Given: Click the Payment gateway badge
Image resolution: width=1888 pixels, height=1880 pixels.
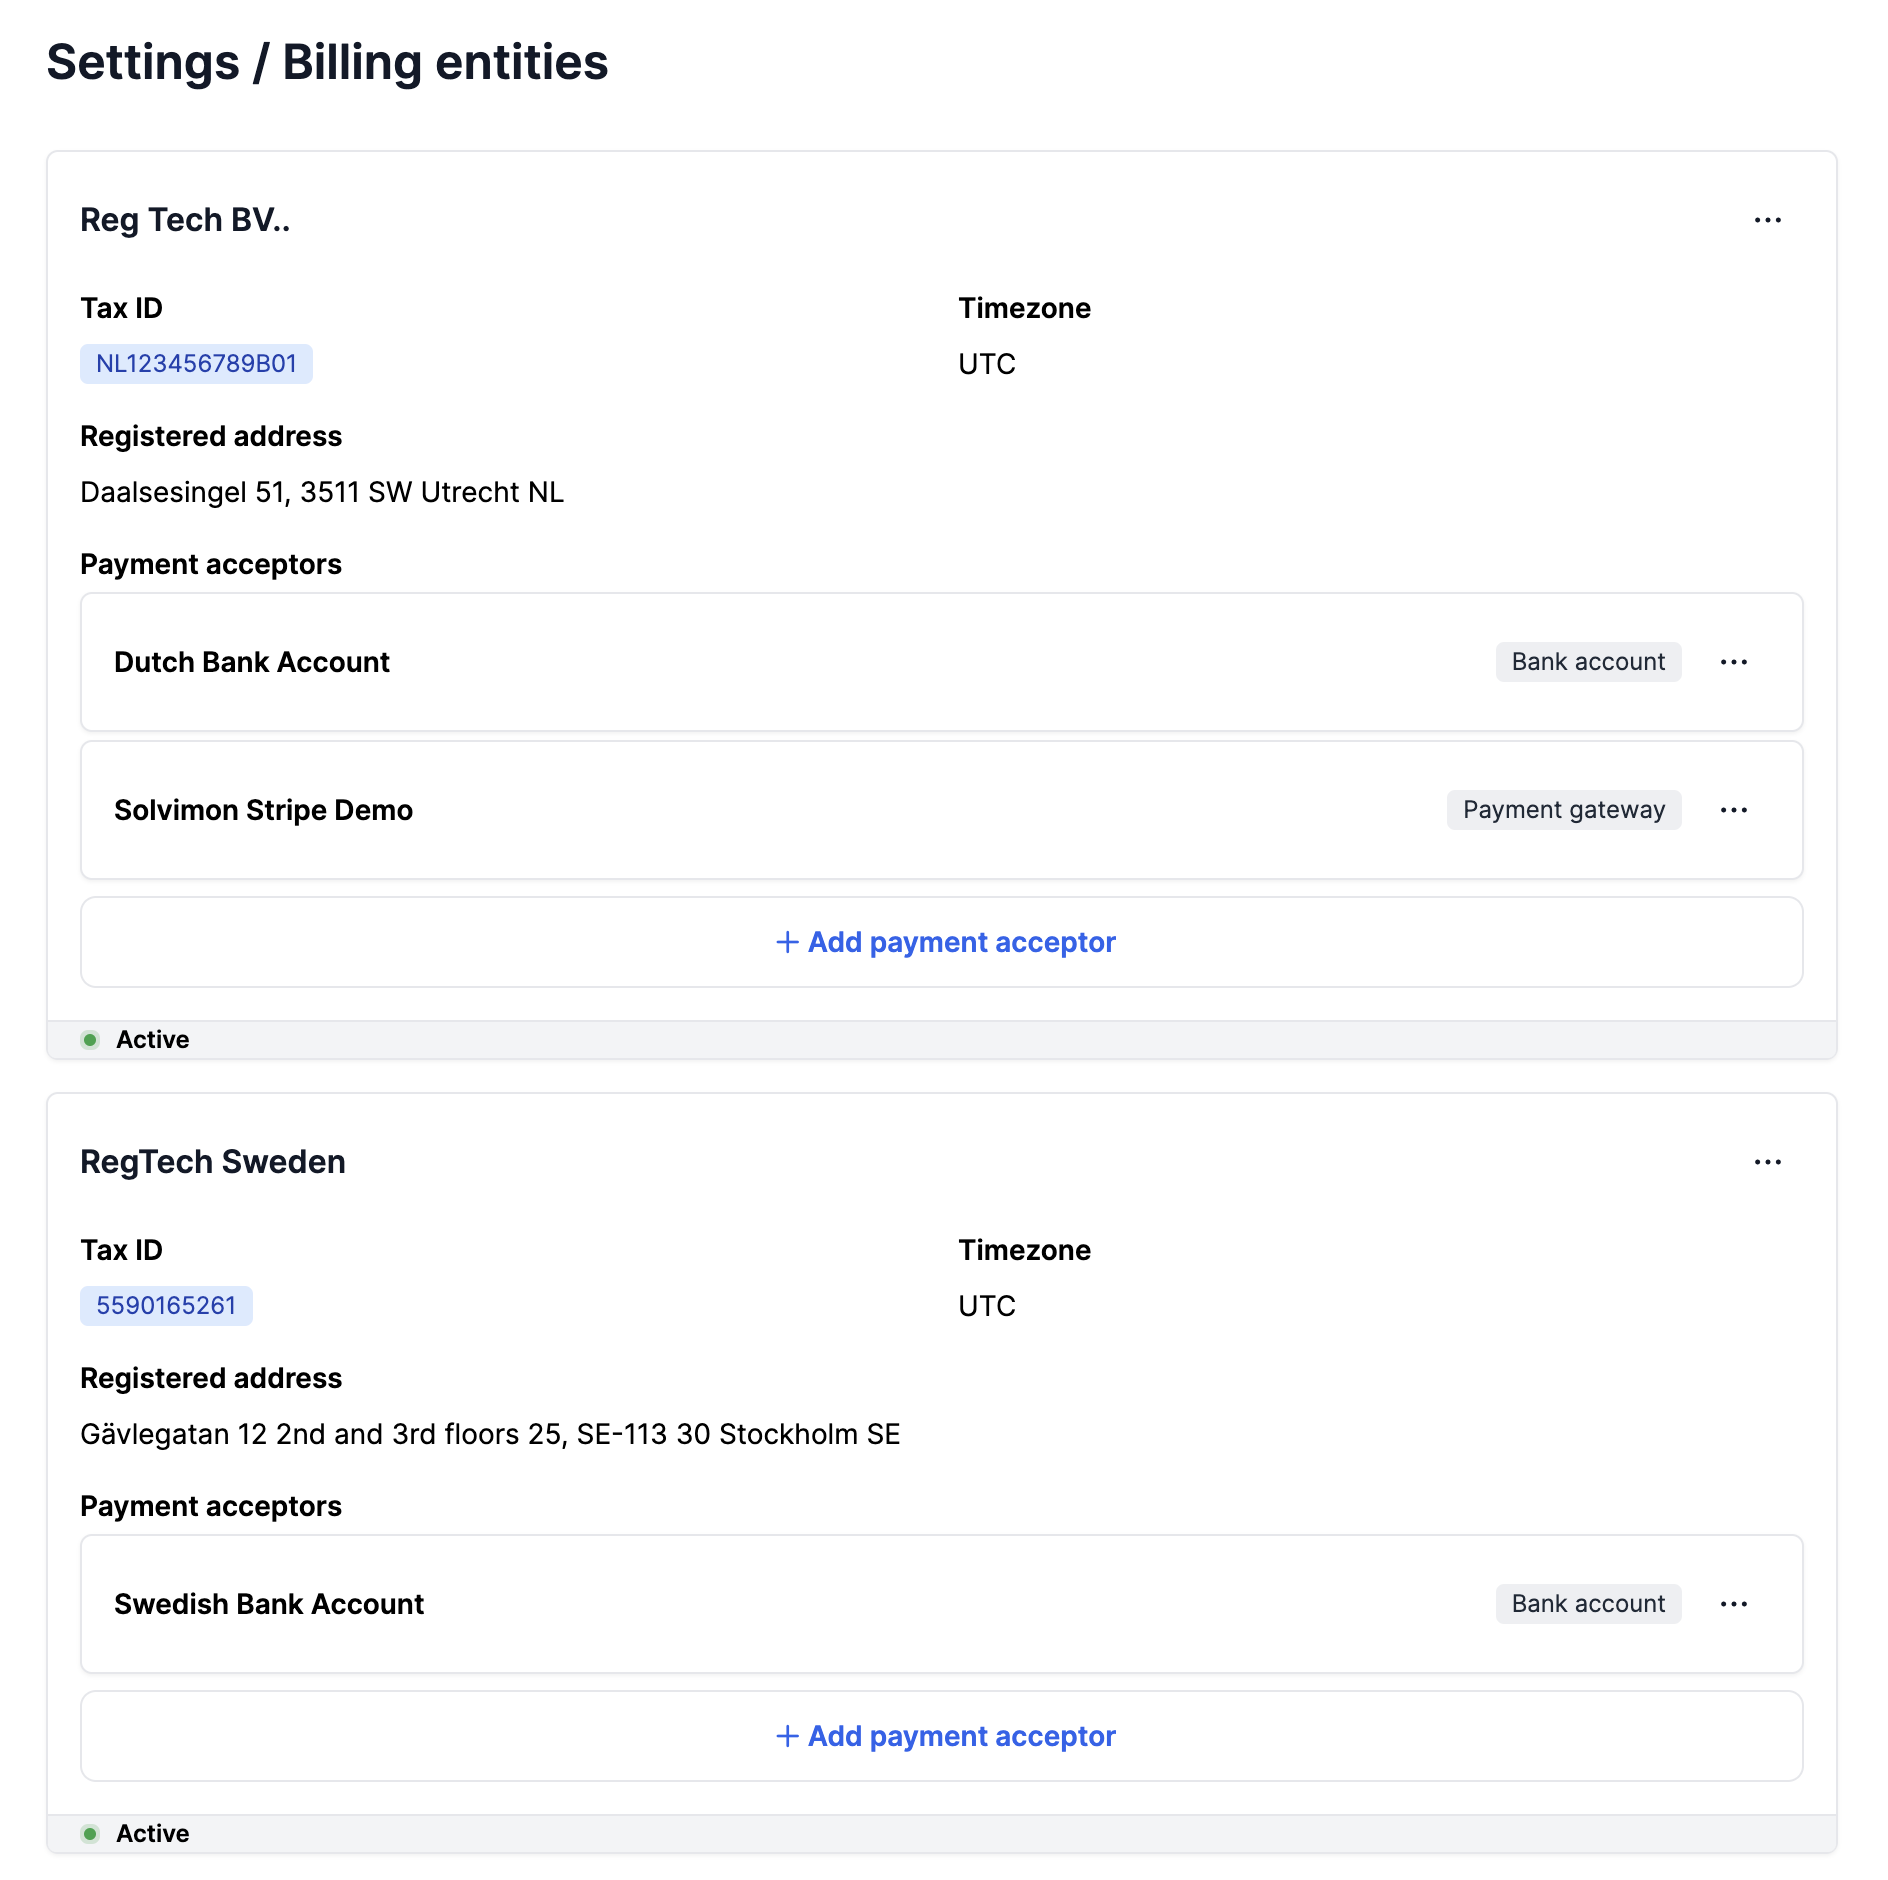Looking at the screenshot, I should pyautogui.click(x=1563, y=810).
